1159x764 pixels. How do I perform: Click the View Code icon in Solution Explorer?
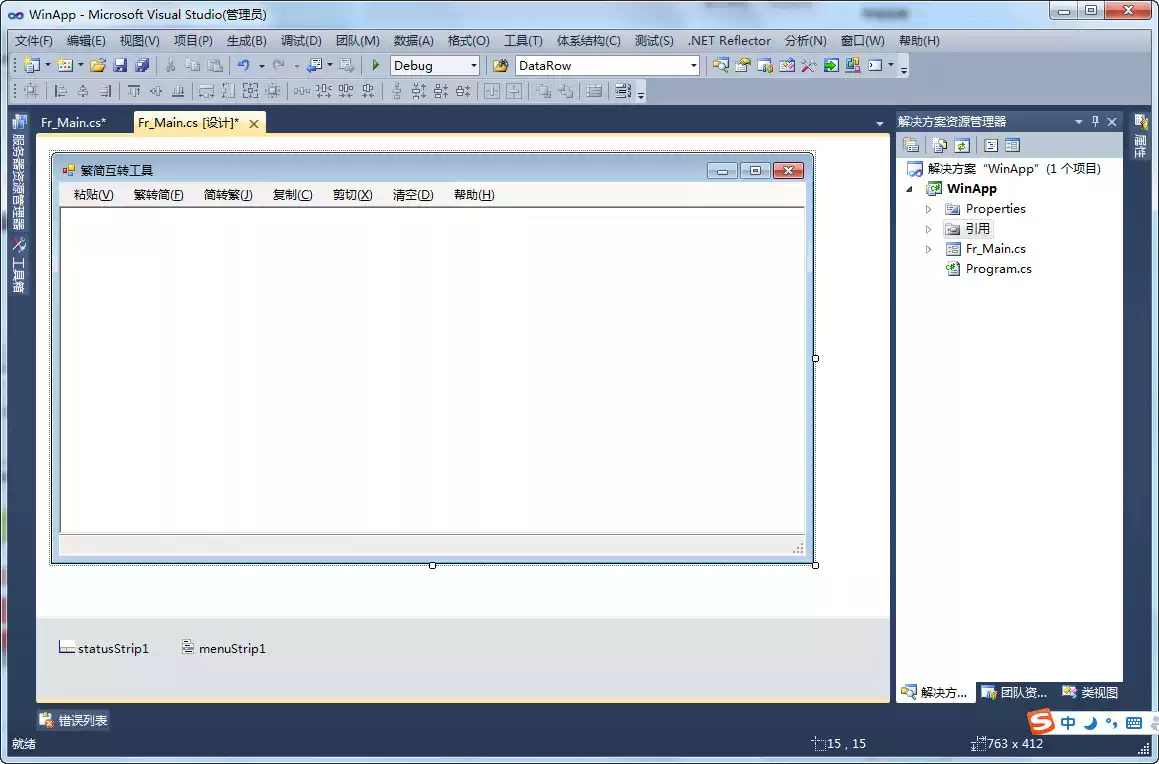989,144
